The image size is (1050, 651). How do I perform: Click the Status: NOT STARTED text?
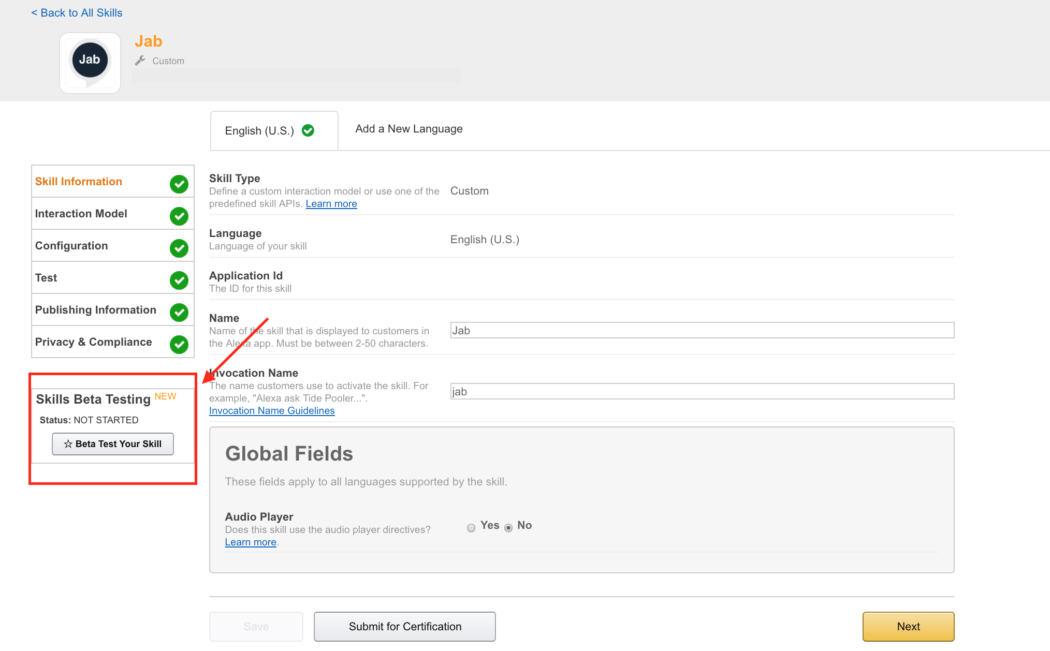89,420
